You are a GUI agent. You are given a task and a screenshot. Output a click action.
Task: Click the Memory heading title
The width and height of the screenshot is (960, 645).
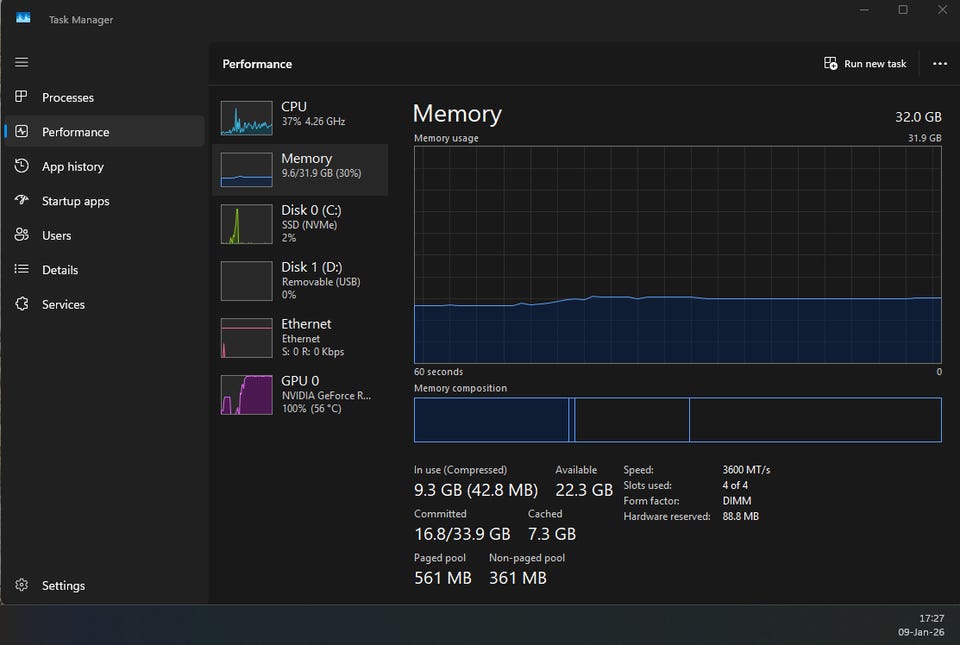457,114
